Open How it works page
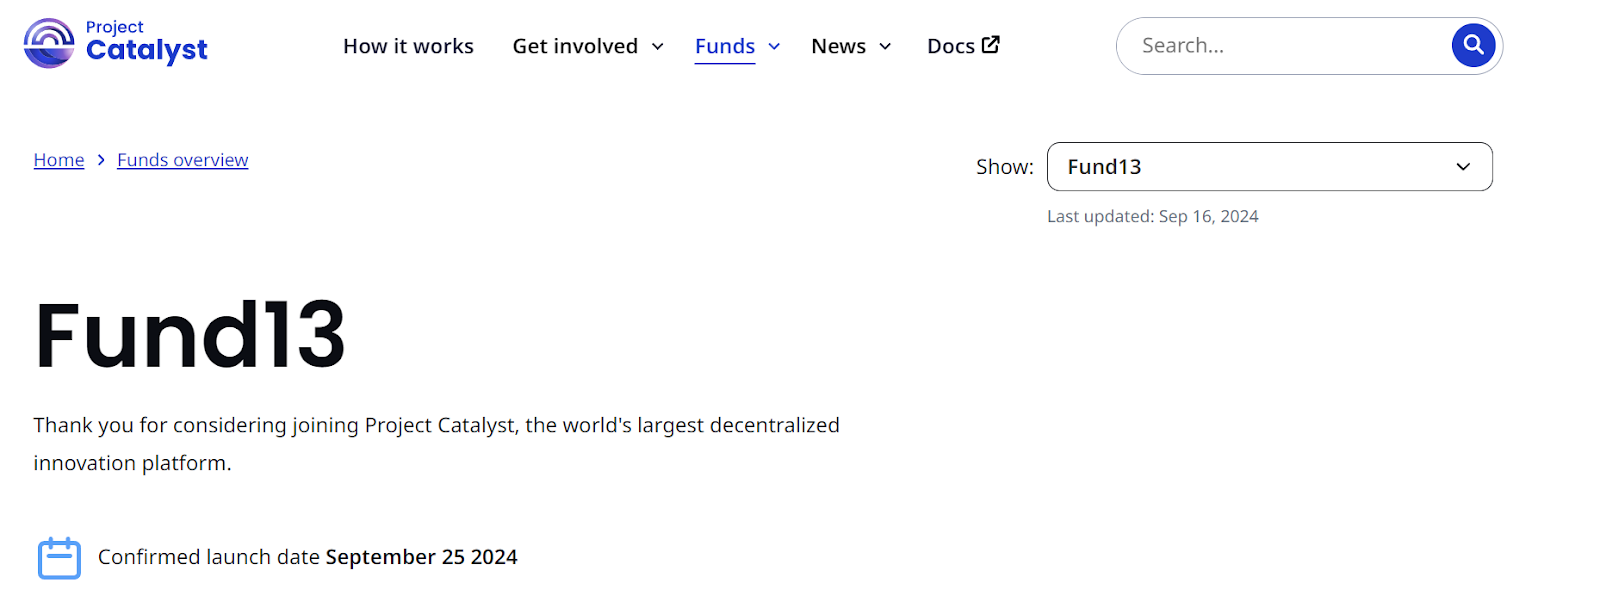 pos(408,46)
